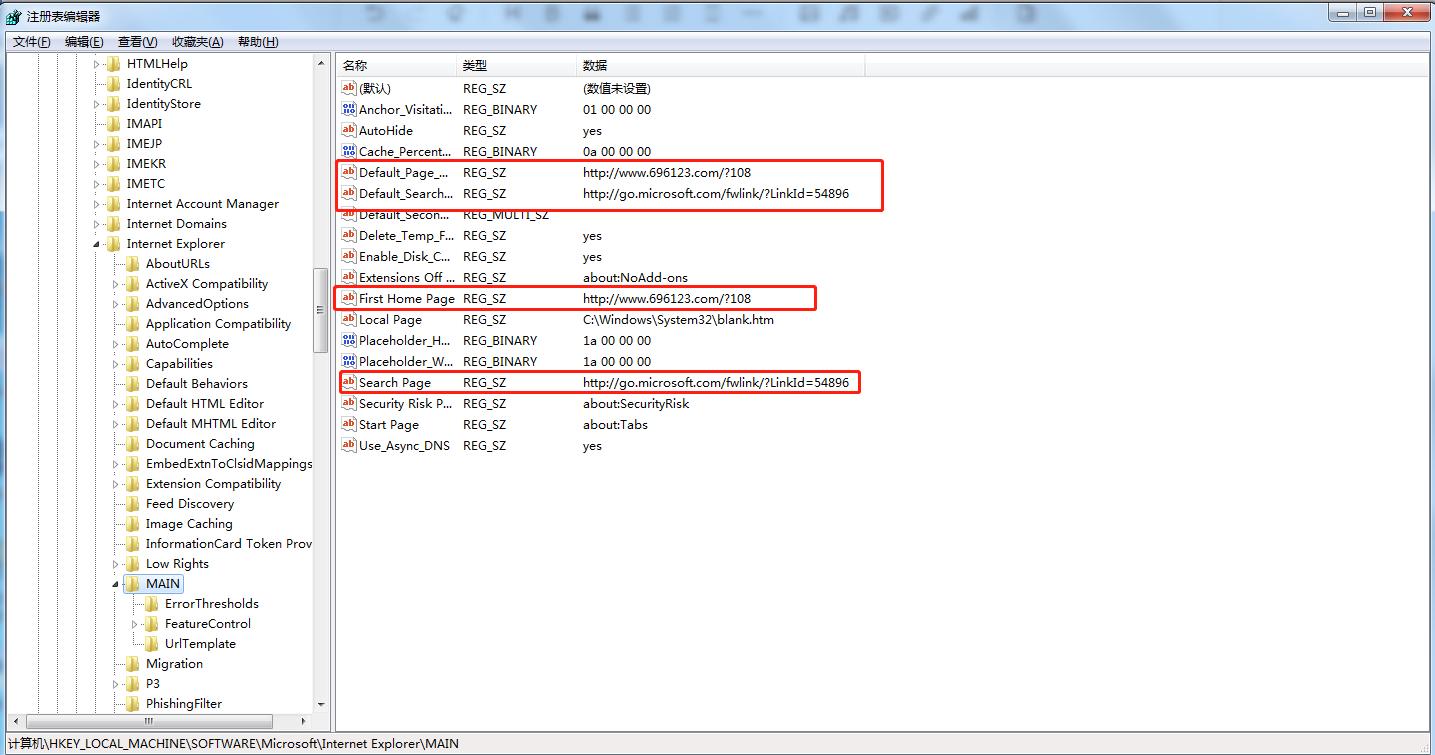The image size is (1435, 755).
Task: Select the ErrorThresholds folder icon
Action: pyautogui.click(x=151, y=603)
